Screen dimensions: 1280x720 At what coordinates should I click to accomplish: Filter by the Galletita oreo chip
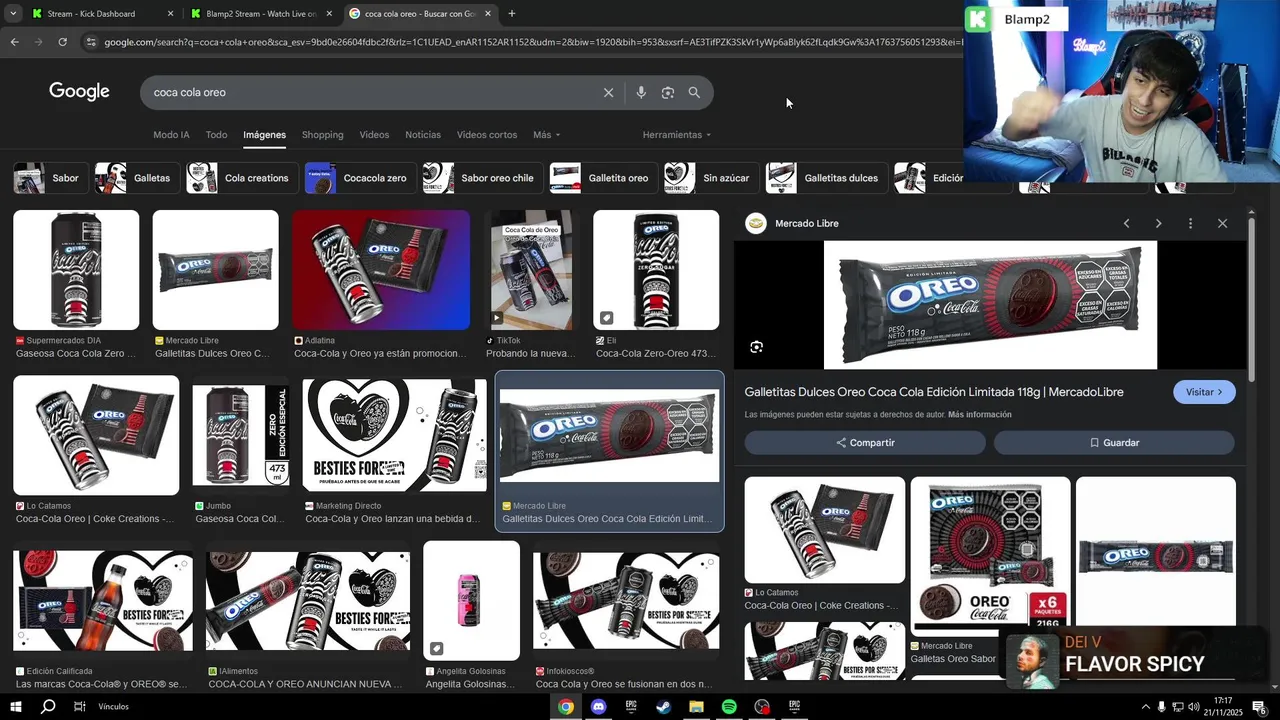(603, 178)
